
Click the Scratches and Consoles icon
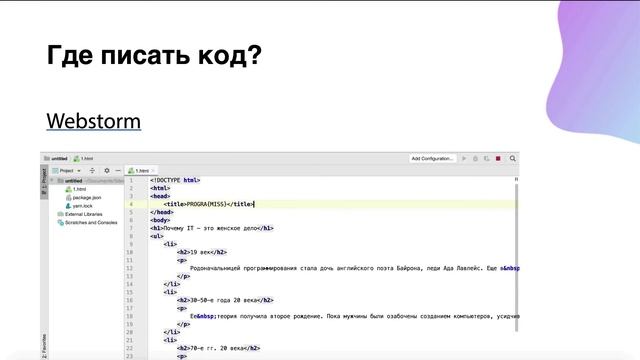point(61,223)
